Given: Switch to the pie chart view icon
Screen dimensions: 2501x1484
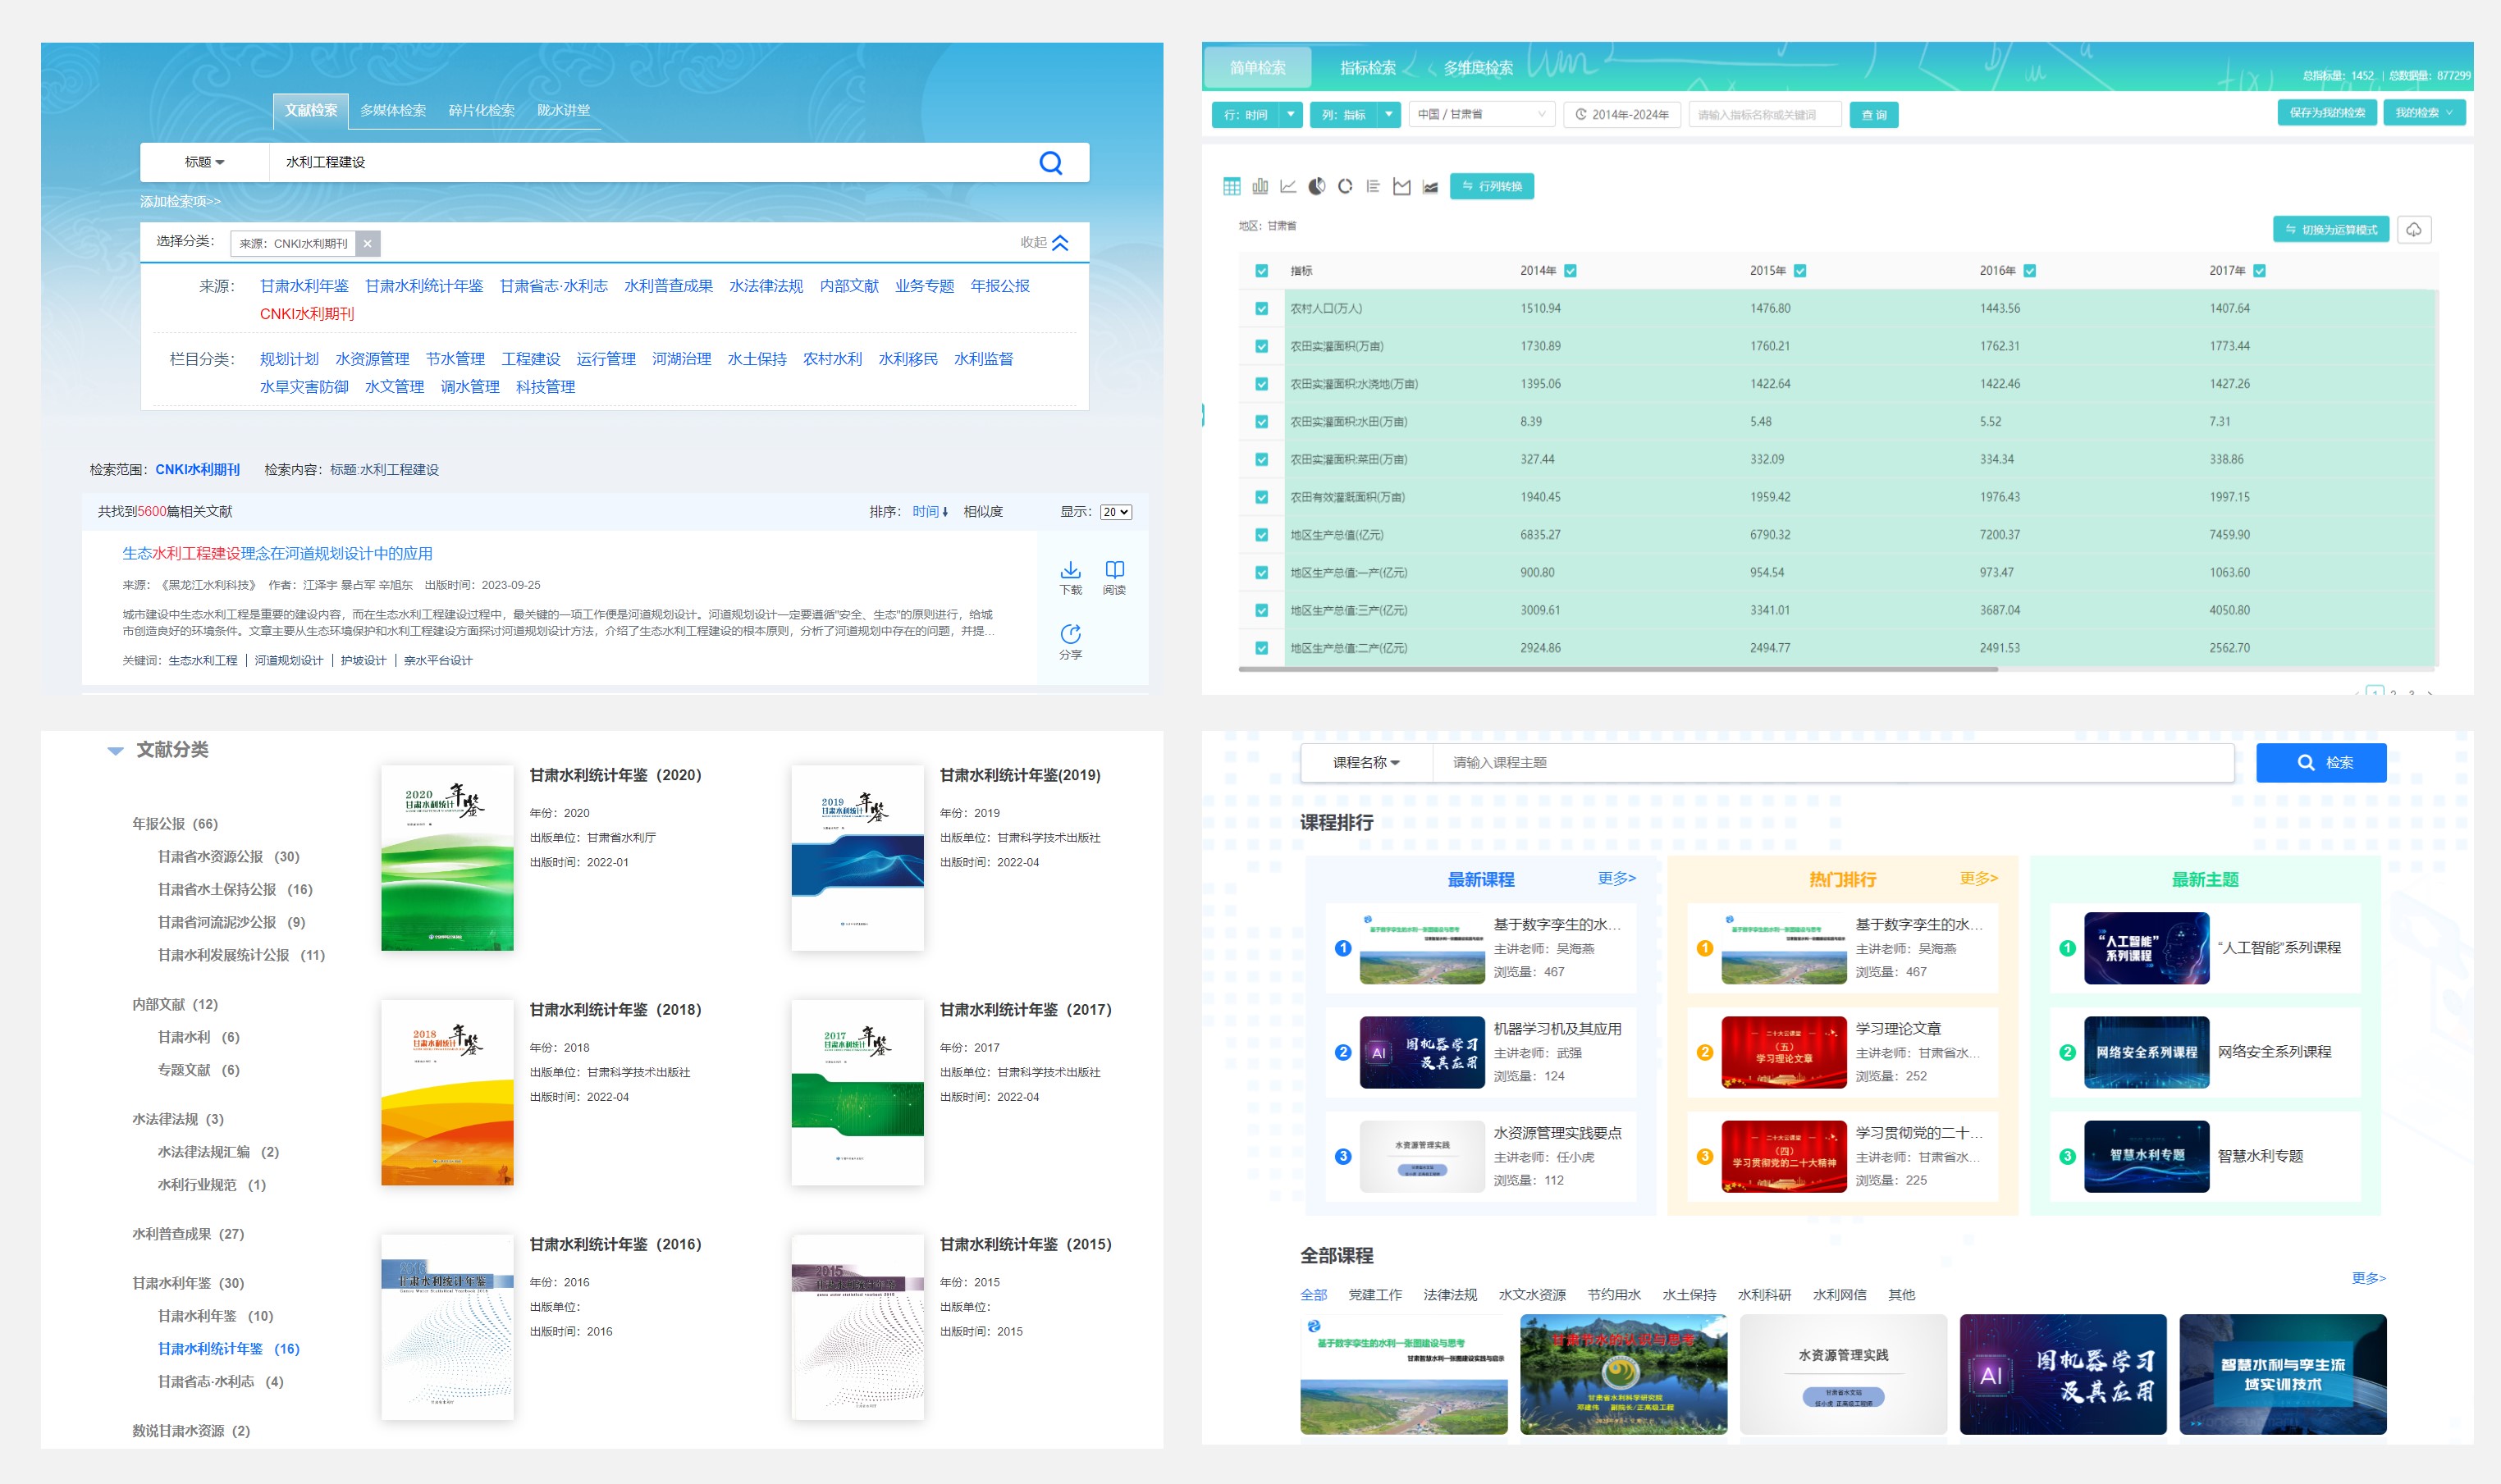Looking at the screenshot, I should [1317, 186].
